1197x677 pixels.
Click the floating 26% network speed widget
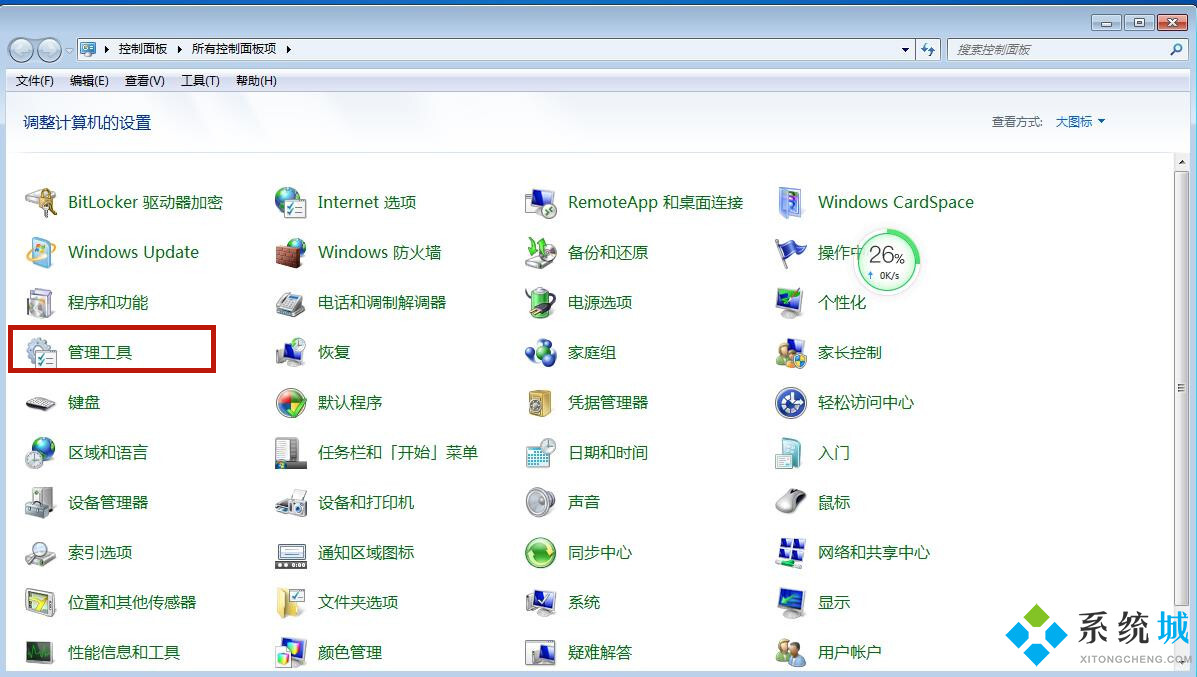click(888, 261)
